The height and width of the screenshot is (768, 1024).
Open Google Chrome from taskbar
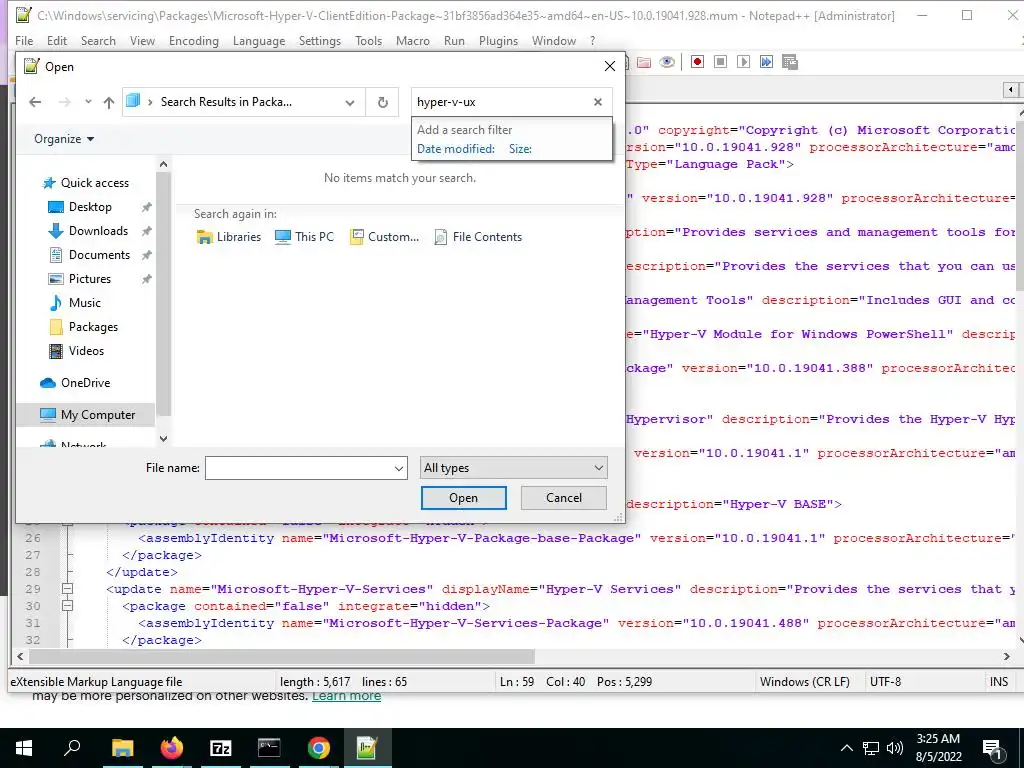(319, 748)
